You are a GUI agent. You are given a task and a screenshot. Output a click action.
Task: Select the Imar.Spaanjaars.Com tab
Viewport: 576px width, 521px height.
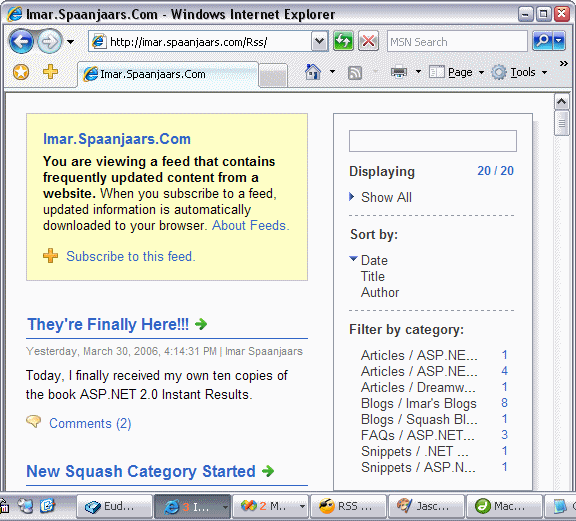(x=168, y=74)
